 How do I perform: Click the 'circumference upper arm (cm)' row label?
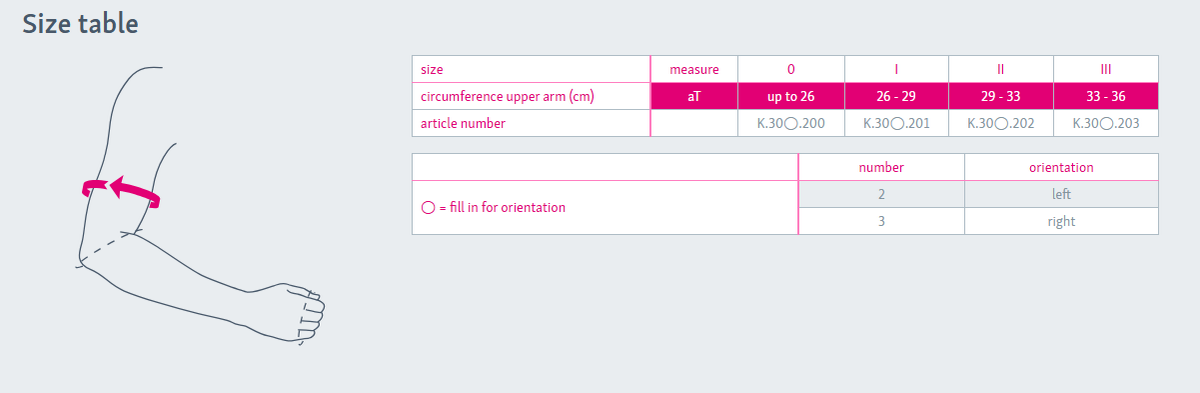coord(531,97)
